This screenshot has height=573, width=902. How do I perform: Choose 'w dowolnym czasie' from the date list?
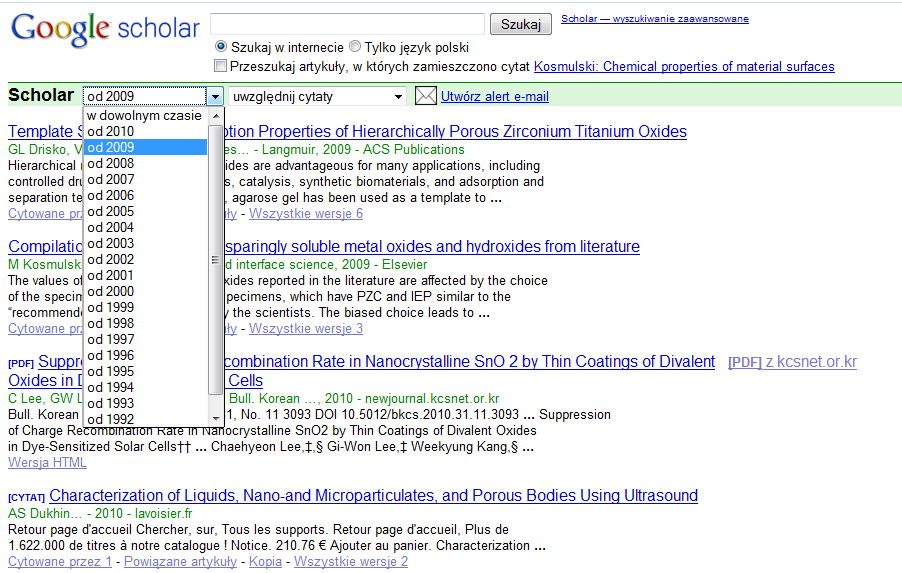point(146,115)
